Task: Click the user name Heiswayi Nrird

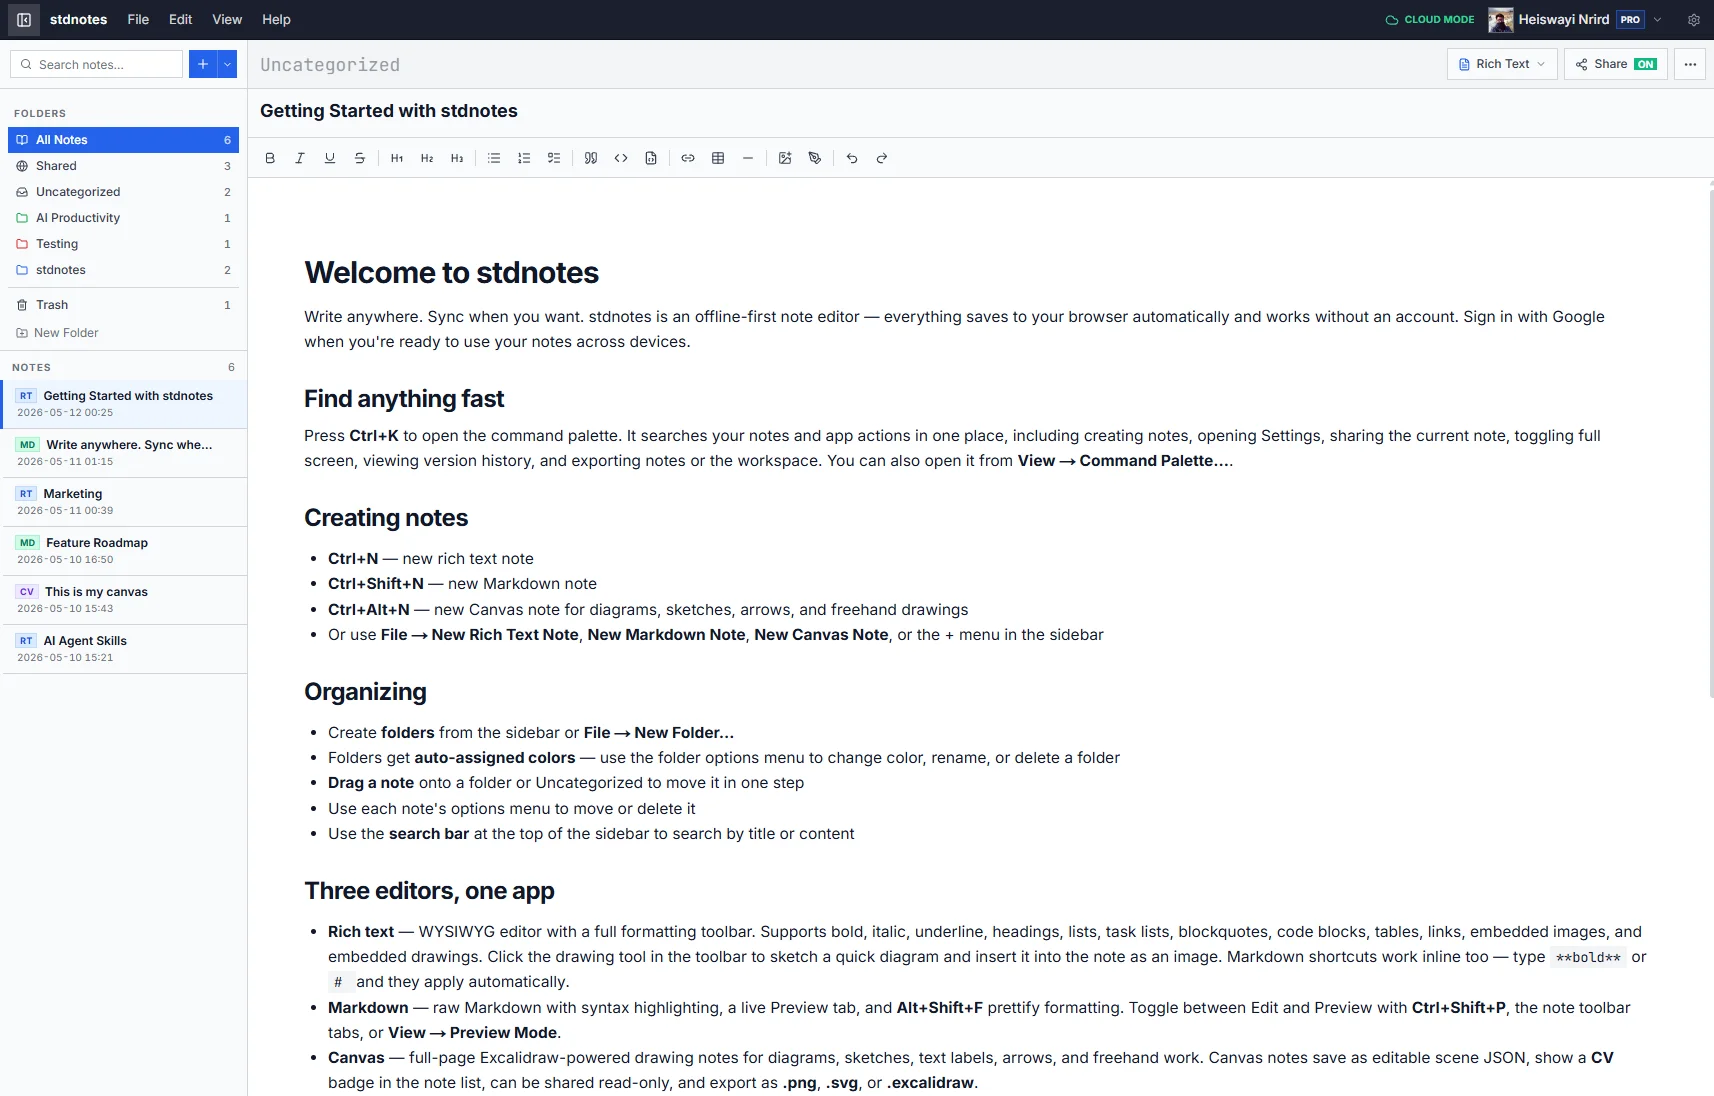Action: coord(1564,20)
